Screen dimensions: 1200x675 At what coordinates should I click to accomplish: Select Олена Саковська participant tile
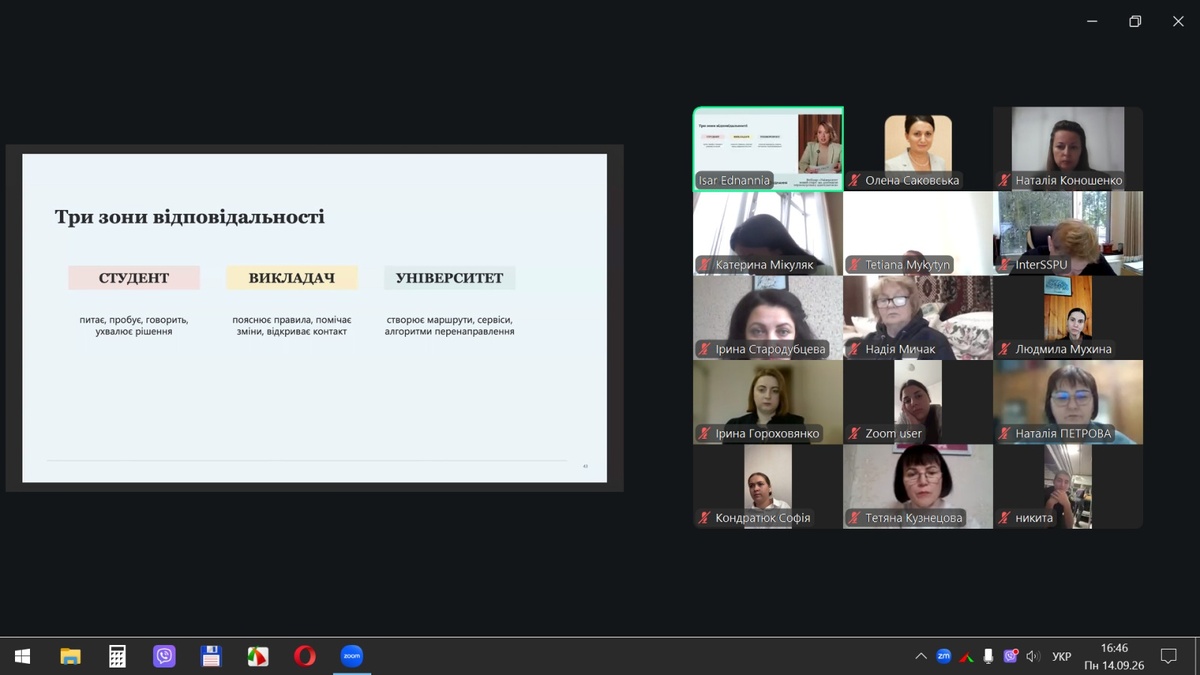pyautogui.click(x=918, y=148)
